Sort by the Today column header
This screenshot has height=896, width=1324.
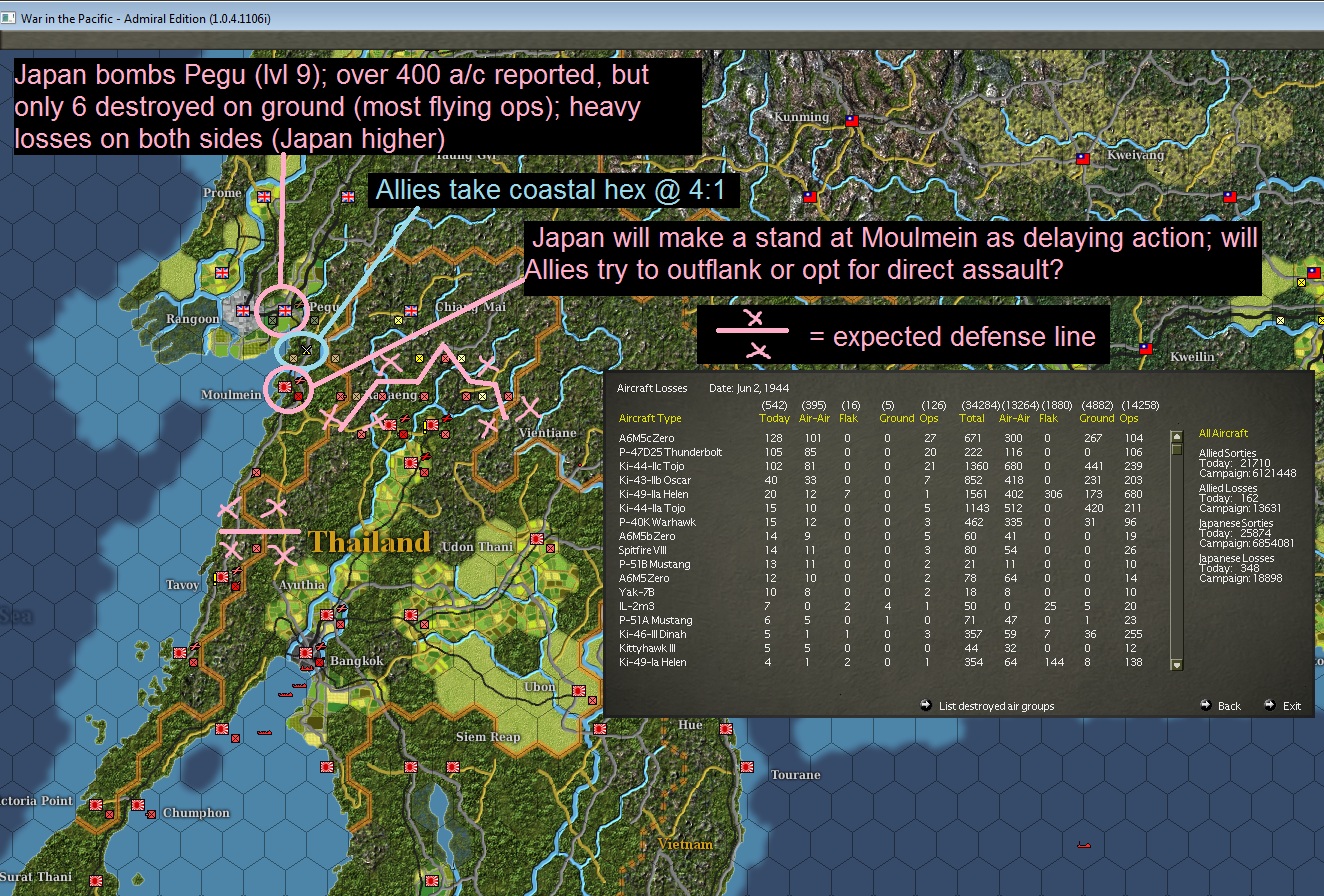774,418
